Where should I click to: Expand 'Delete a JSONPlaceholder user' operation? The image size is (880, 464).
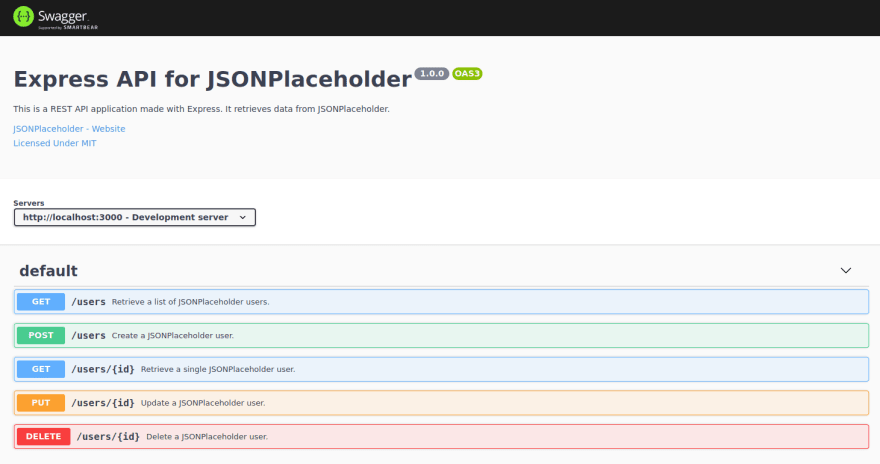[x=441, y=437]
